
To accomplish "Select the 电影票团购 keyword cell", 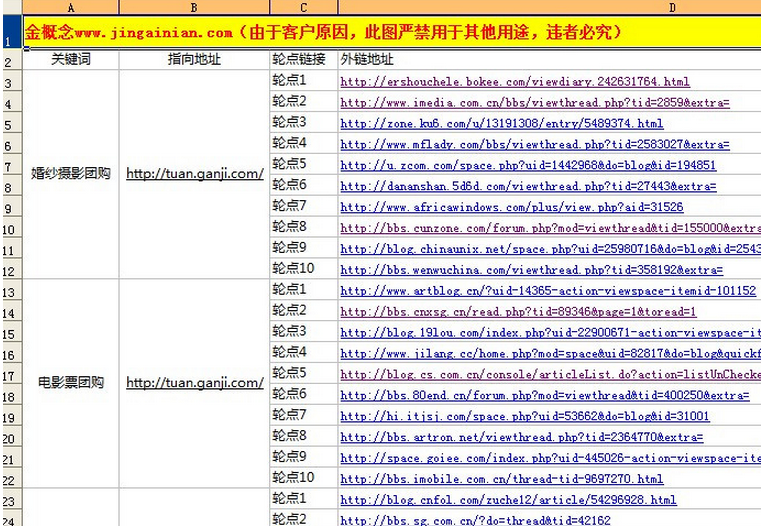I will [x=71, y=383].
